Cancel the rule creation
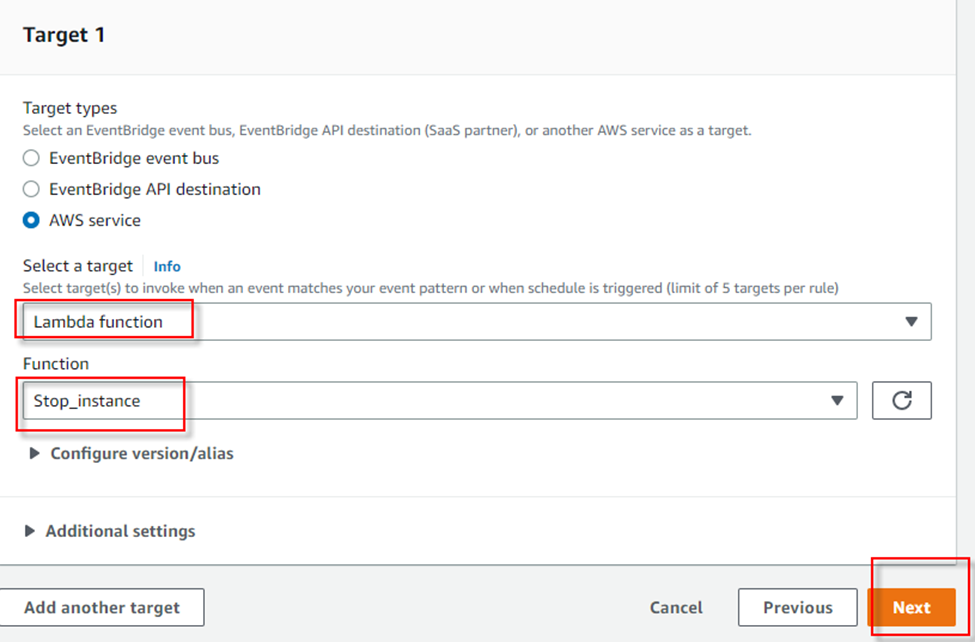This screenshot has width=975, height=642. click(676, 607)
